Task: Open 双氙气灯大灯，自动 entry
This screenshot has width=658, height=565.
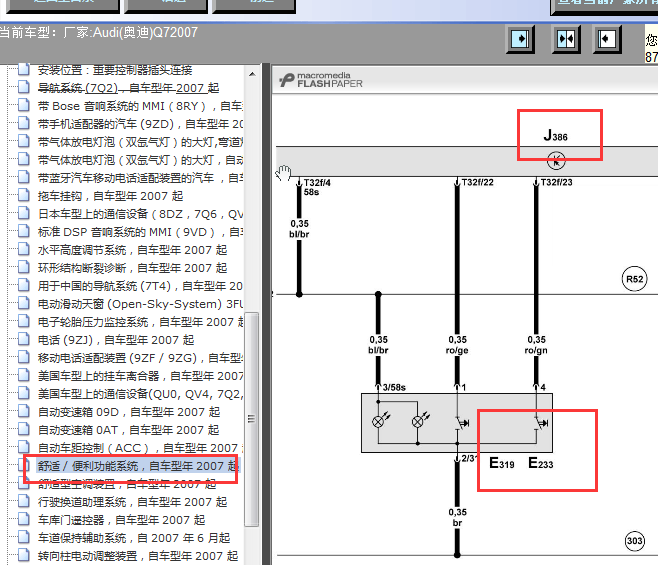Action: coord(140,160)
